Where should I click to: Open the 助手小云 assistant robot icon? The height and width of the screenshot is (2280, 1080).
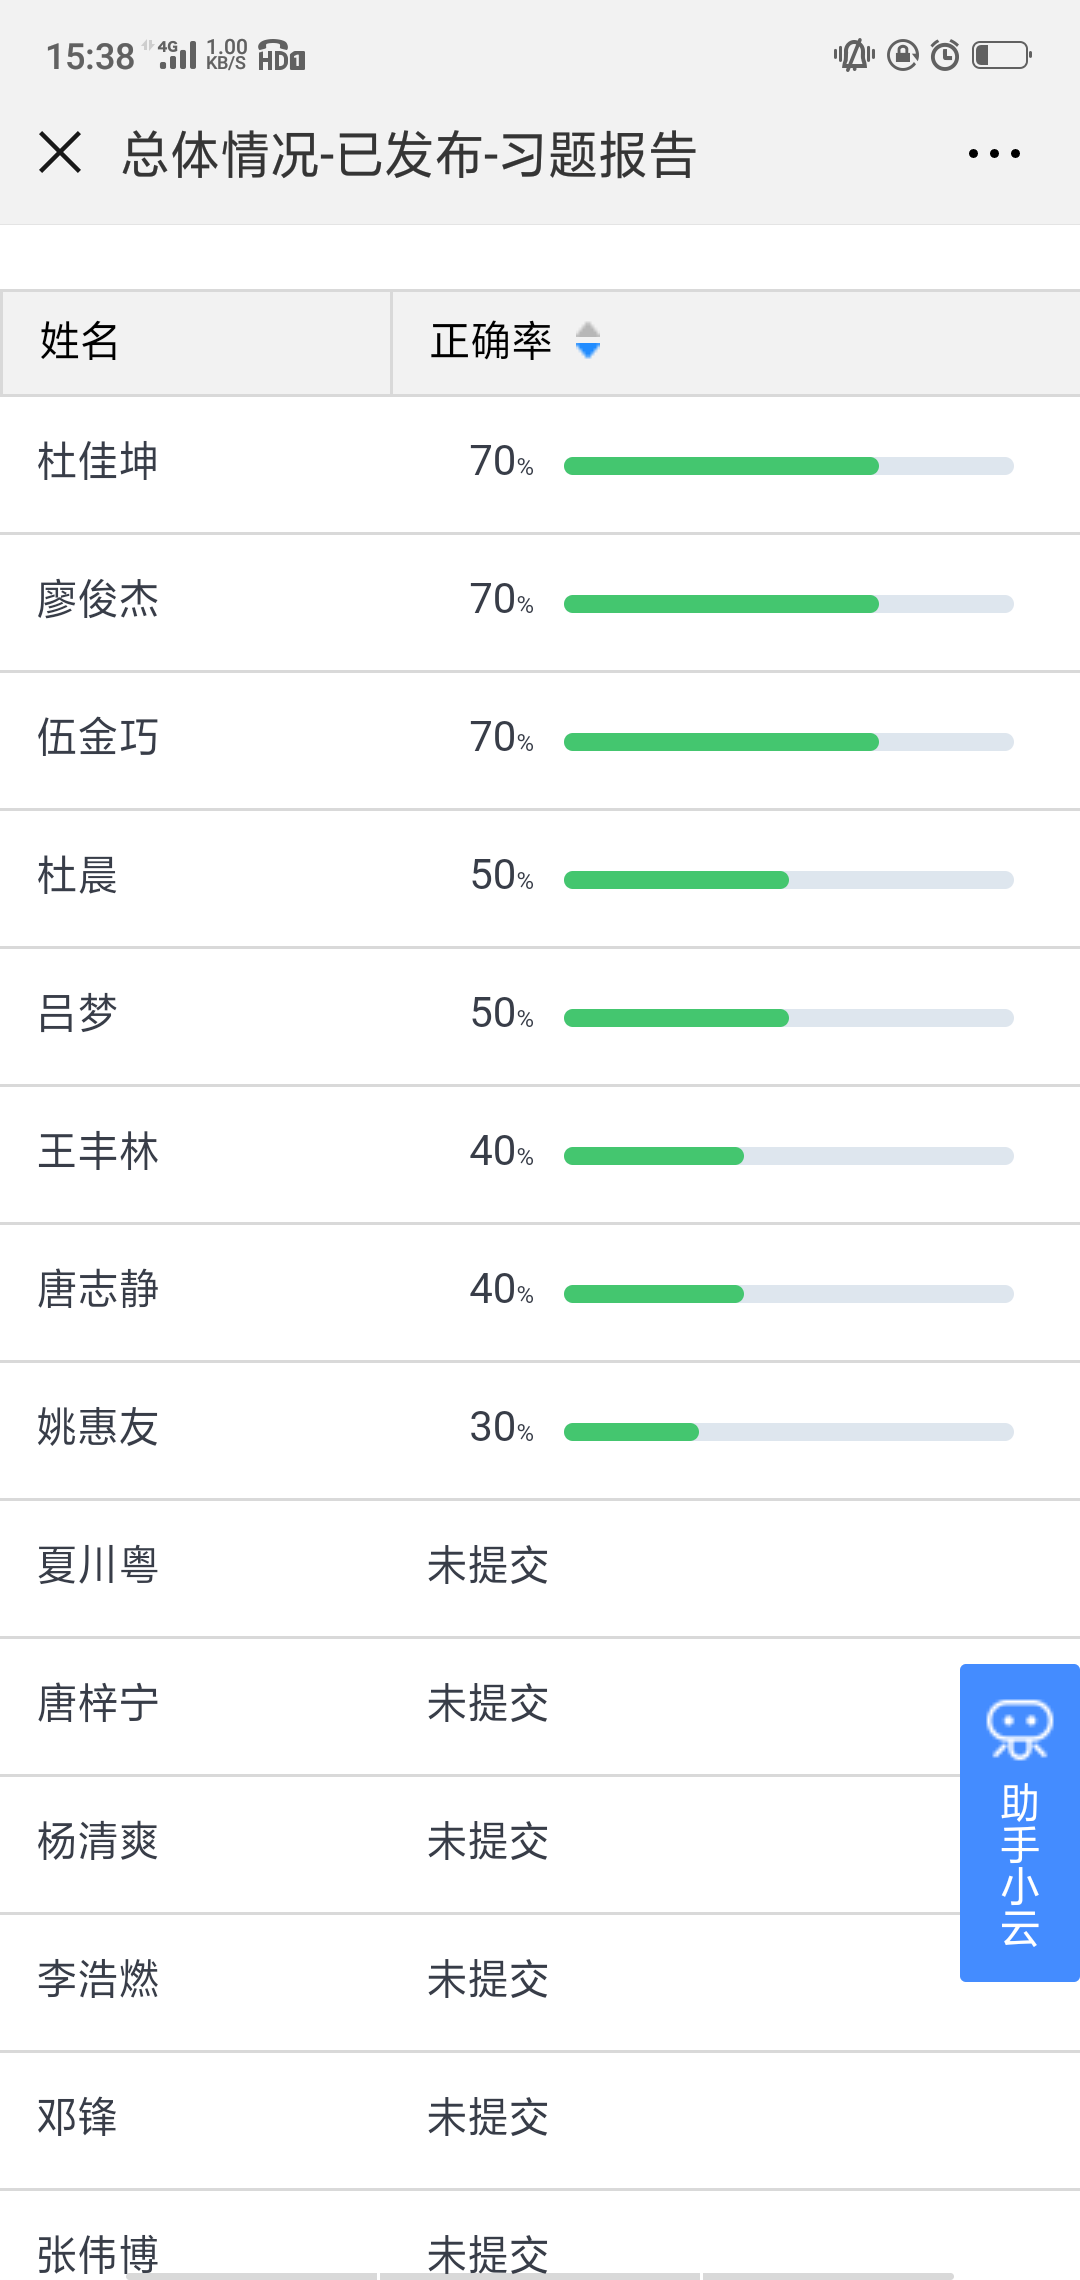coord(1019,1729)
